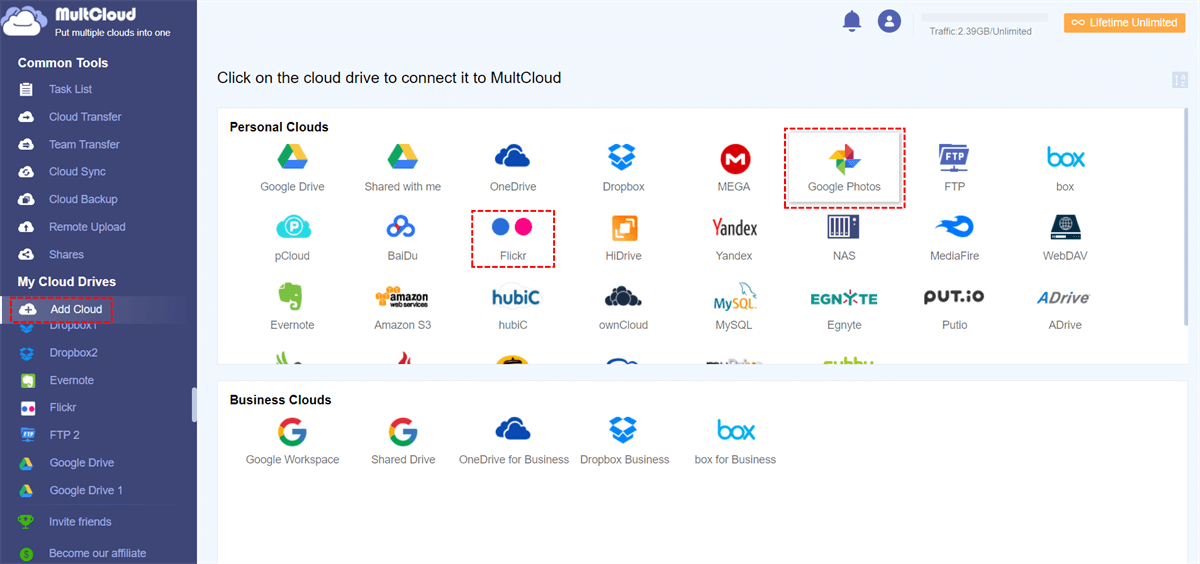Add an FTP connection
The height and width of the screenshot is (564, 1200).
pyautogui.click(x=954, y=167)
